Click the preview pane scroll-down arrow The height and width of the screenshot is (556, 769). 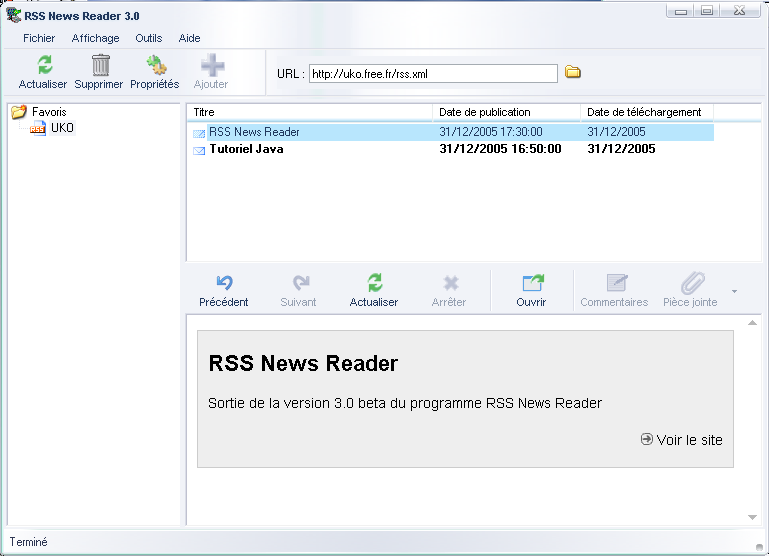pos(752,517)
